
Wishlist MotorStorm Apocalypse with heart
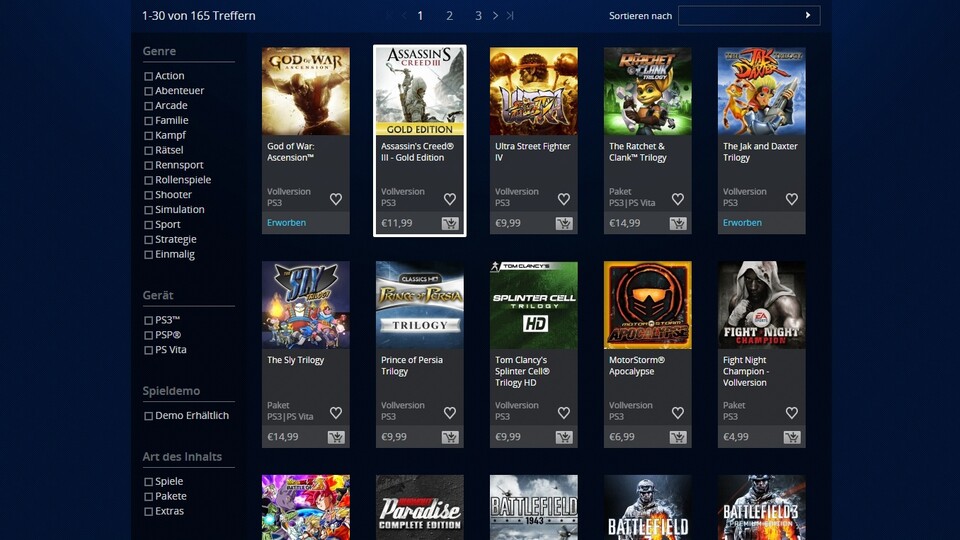[x=677, y=413]
